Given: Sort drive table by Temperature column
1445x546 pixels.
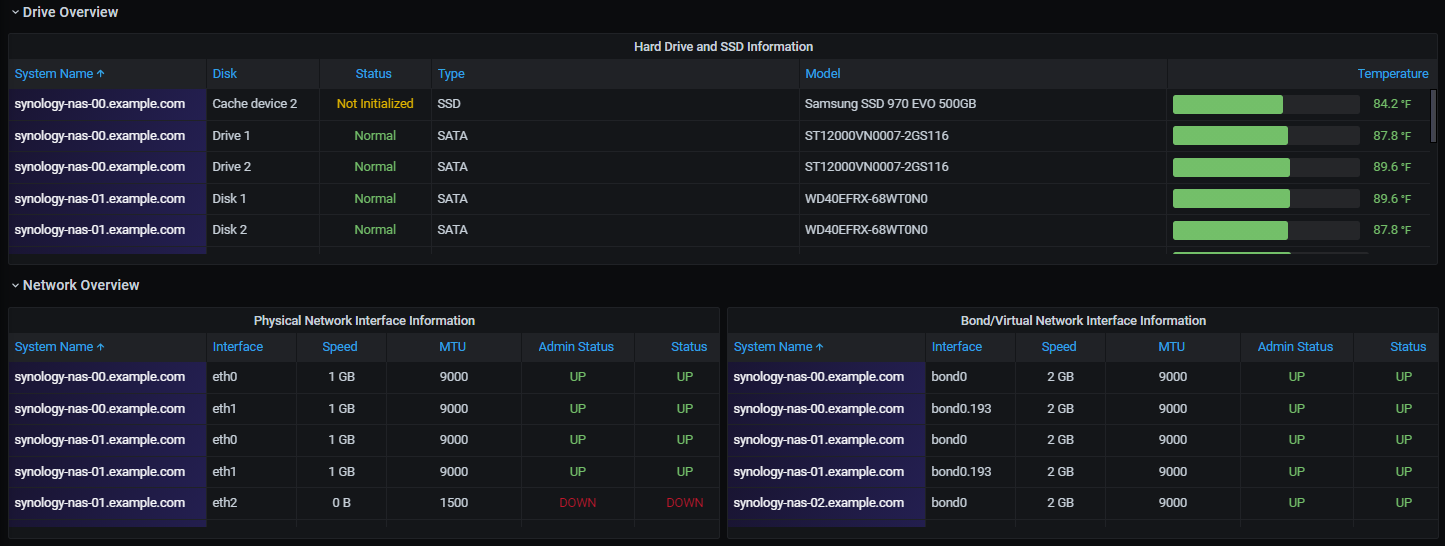Looking at the screenshot, I should click(x=1392, y=74).
